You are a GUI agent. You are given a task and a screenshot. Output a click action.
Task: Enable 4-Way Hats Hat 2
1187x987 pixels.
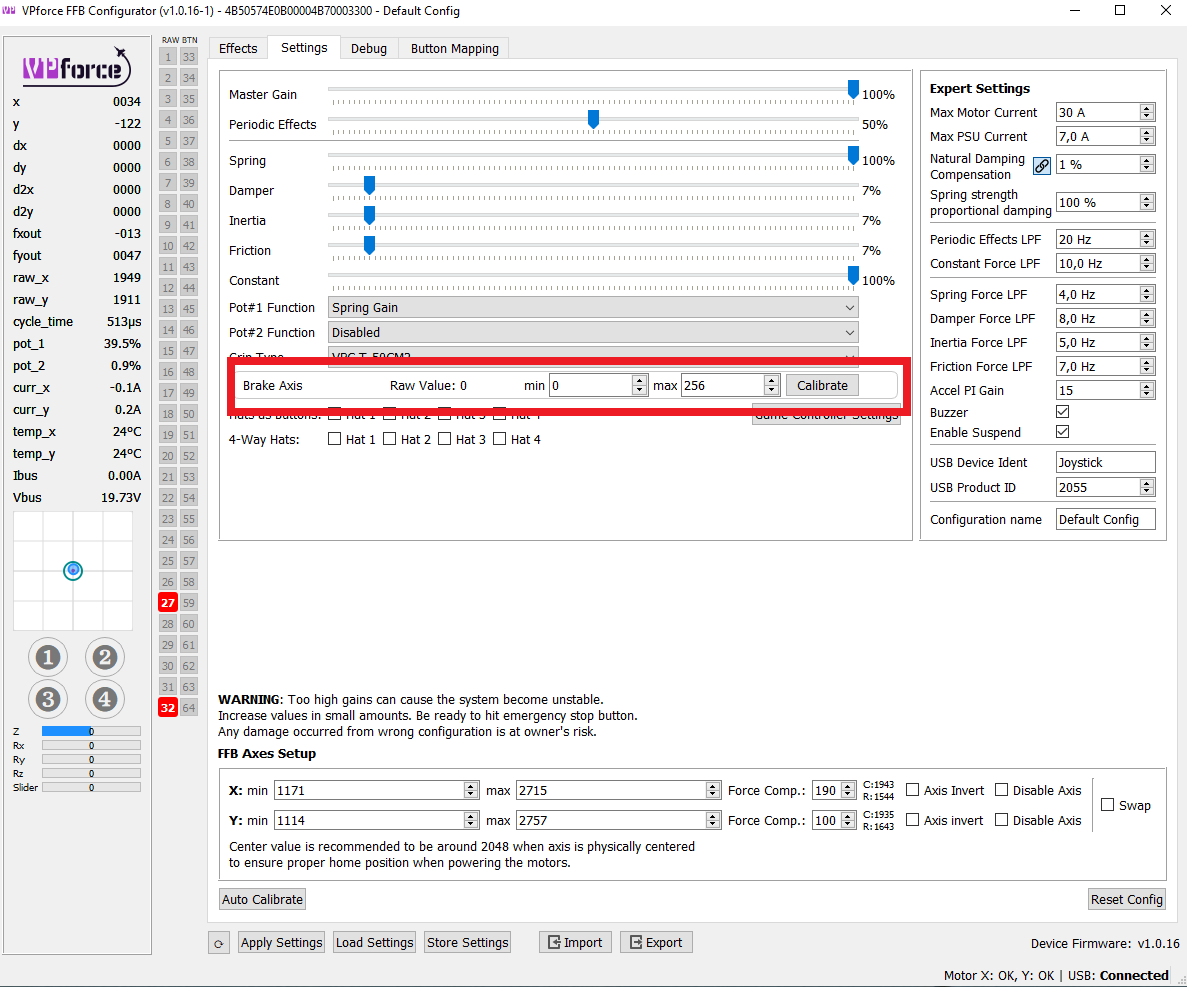pos(390,439)
